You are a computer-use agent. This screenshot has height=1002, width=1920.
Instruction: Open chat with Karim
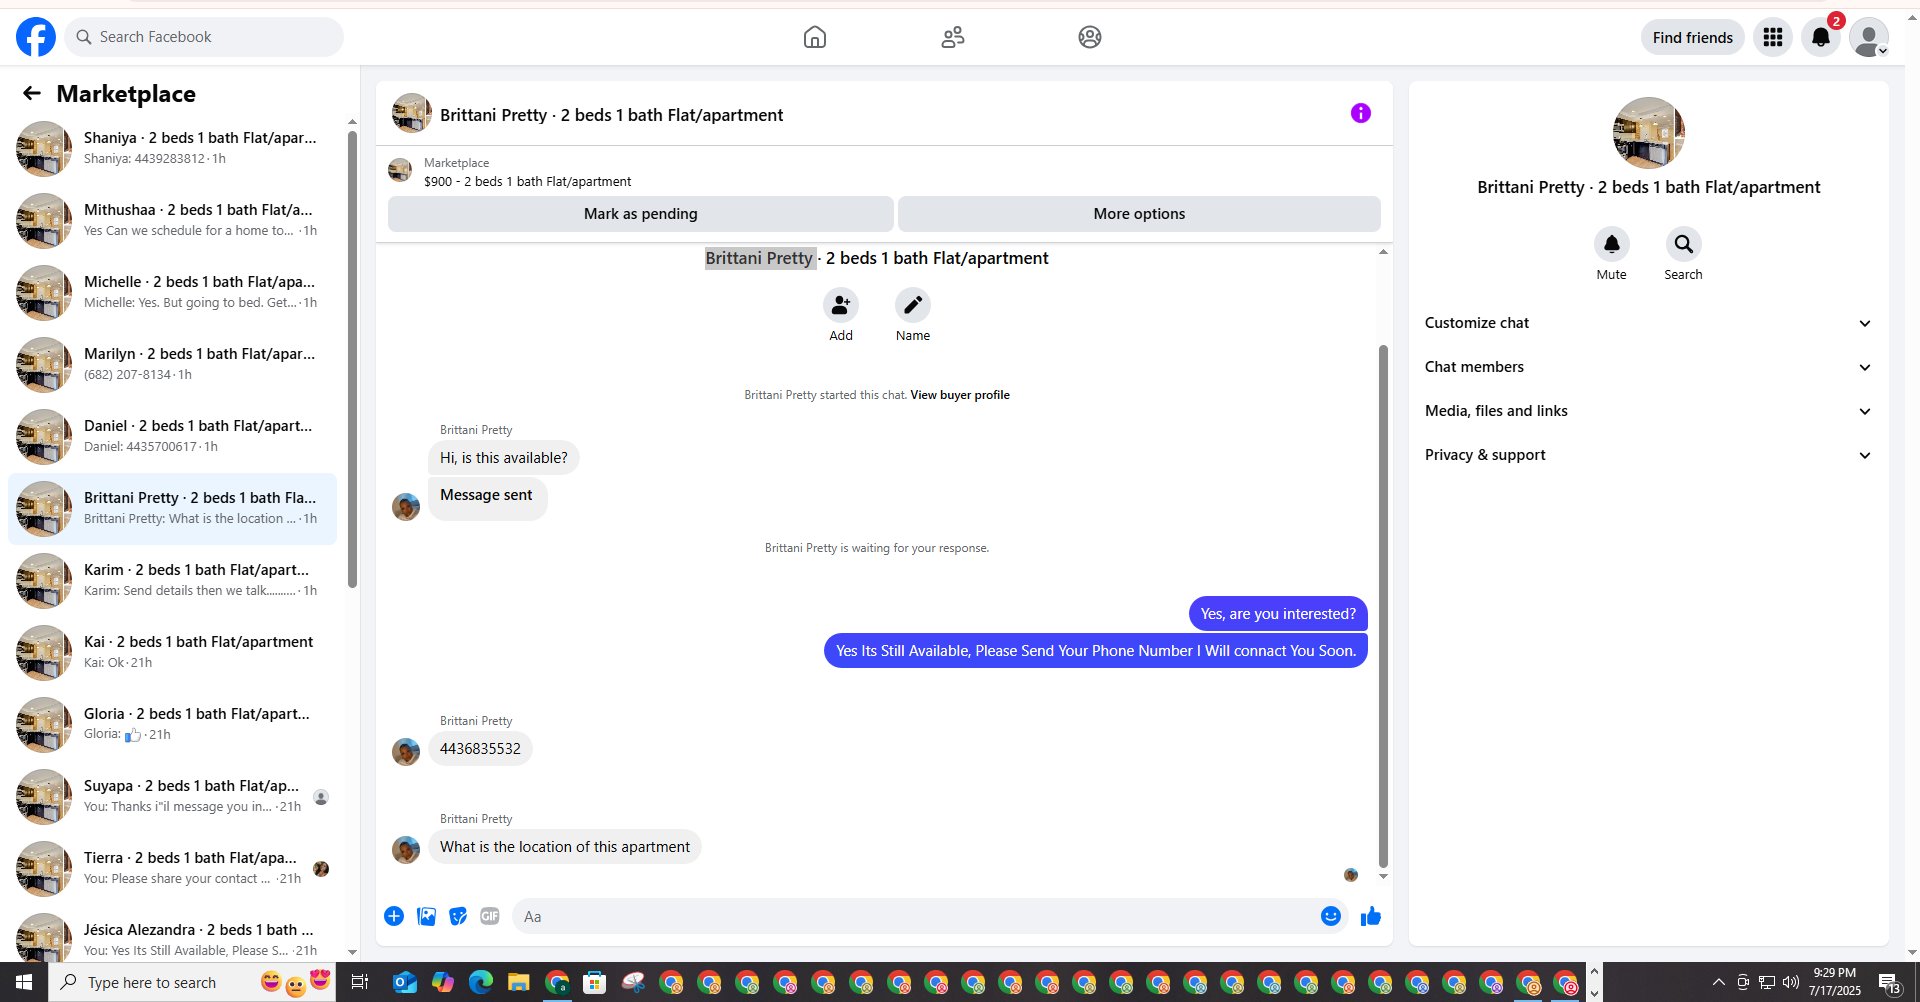pyautogui.click(x=172, y=580)
